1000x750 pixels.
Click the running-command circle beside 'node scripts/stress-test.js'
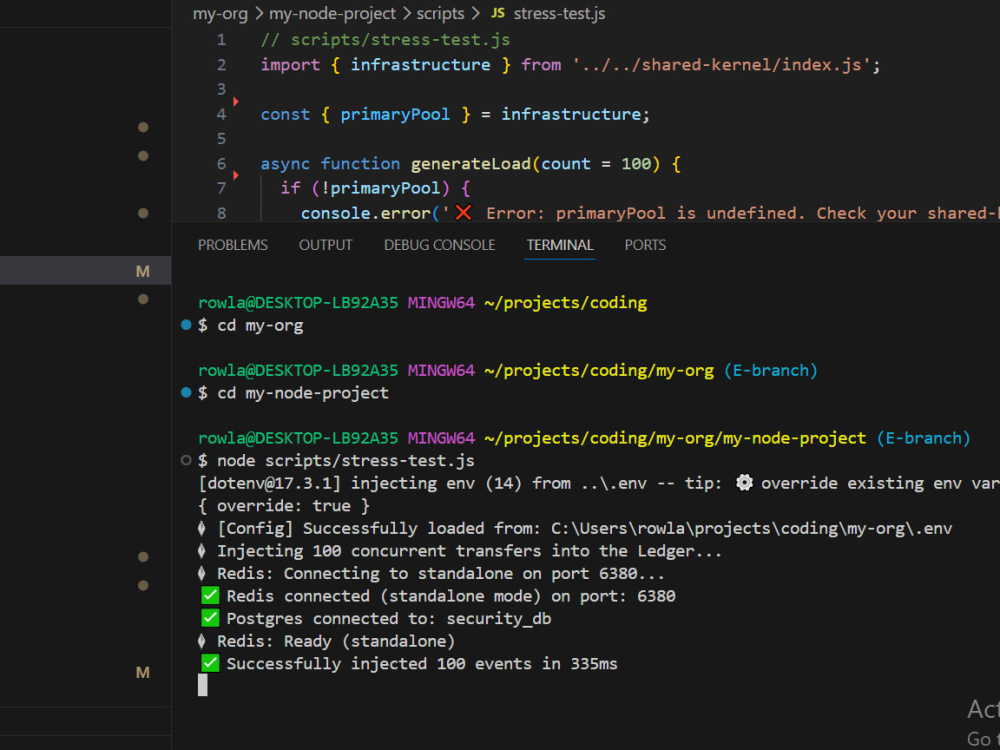[186, 460]
